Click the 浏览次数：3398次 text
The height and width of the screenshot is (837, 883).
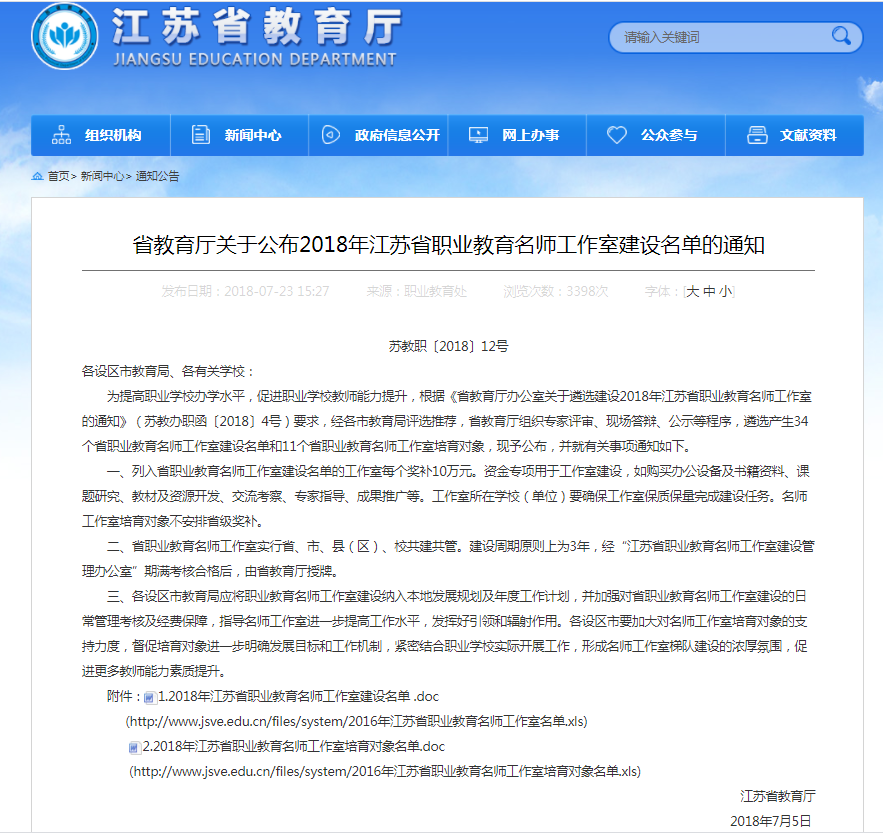(x=556, y=291)
